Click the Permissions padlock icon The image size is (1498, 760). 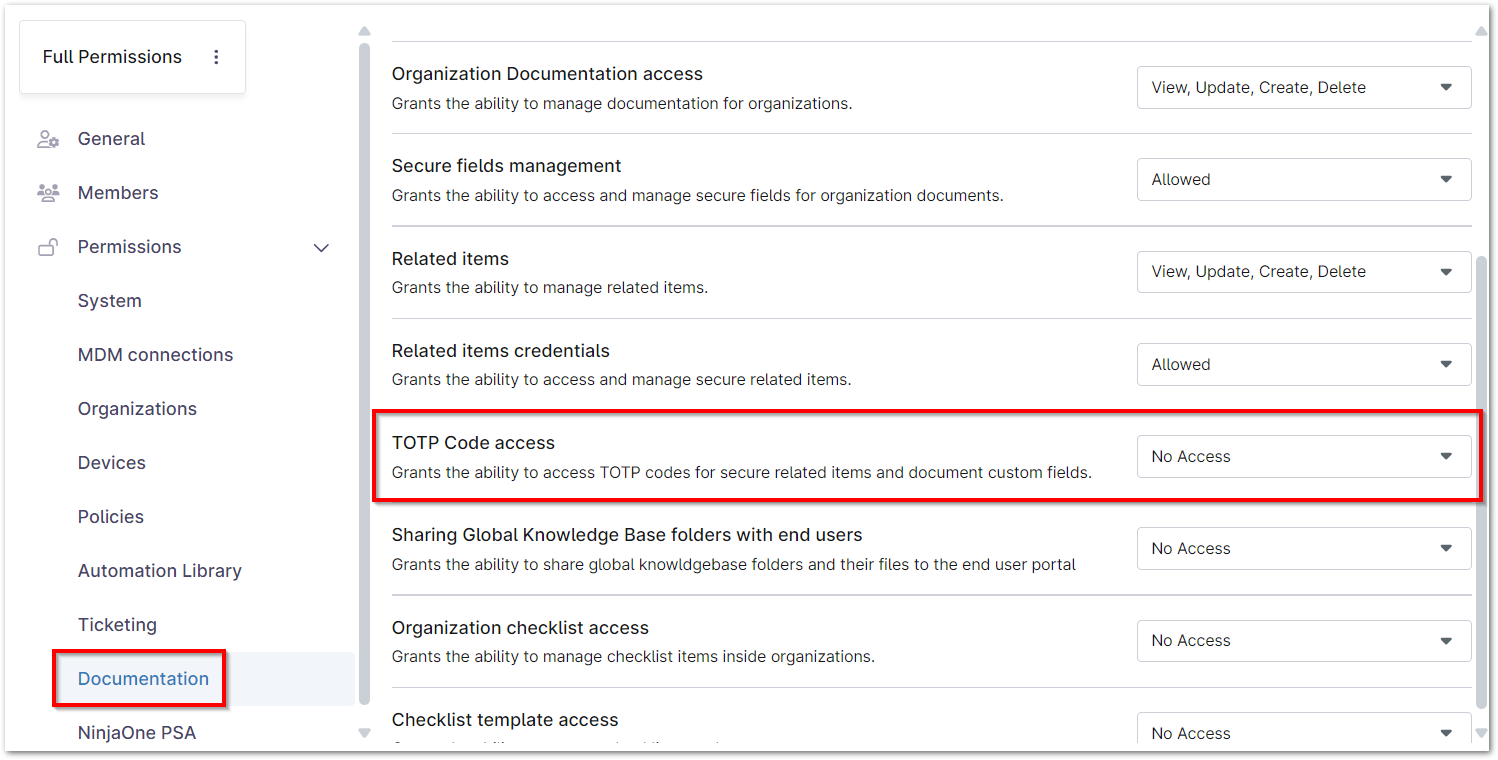coord(48,247)
